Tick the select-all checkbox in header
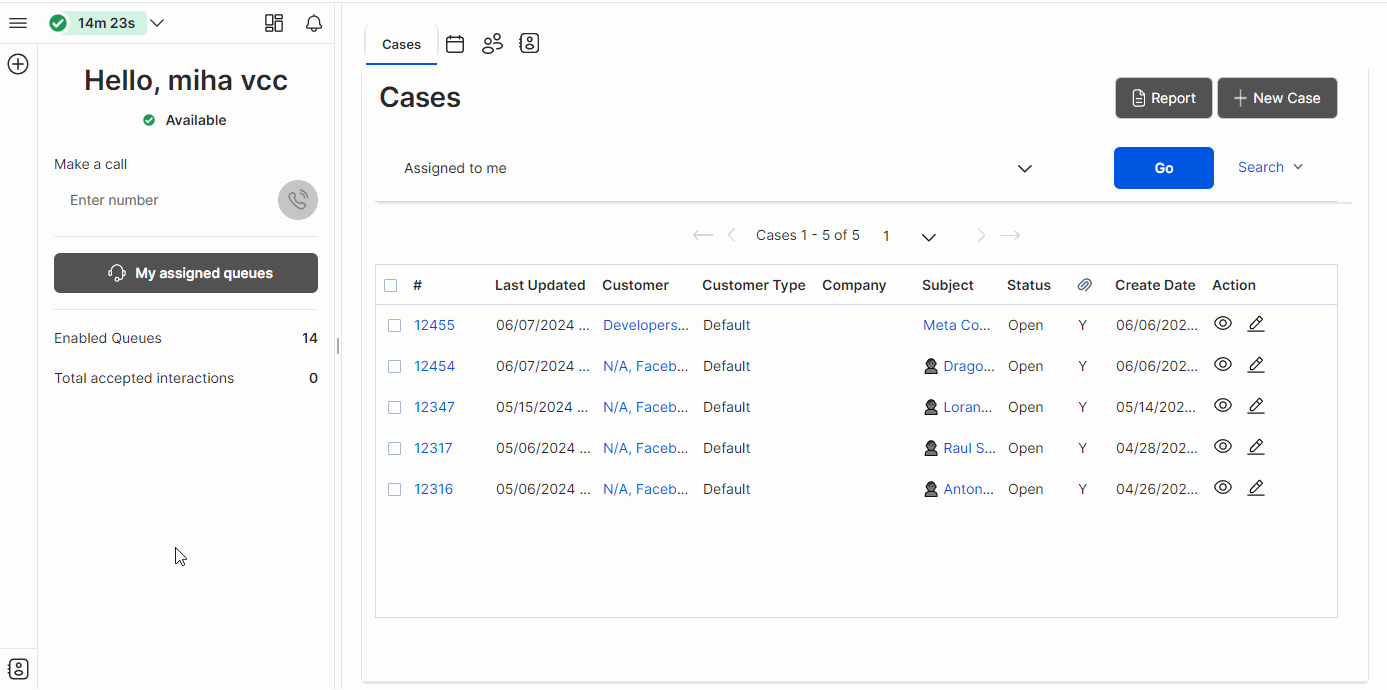The width and height of the screenshot is (1387, 690). pyautogui.click(x=391, y=285)
